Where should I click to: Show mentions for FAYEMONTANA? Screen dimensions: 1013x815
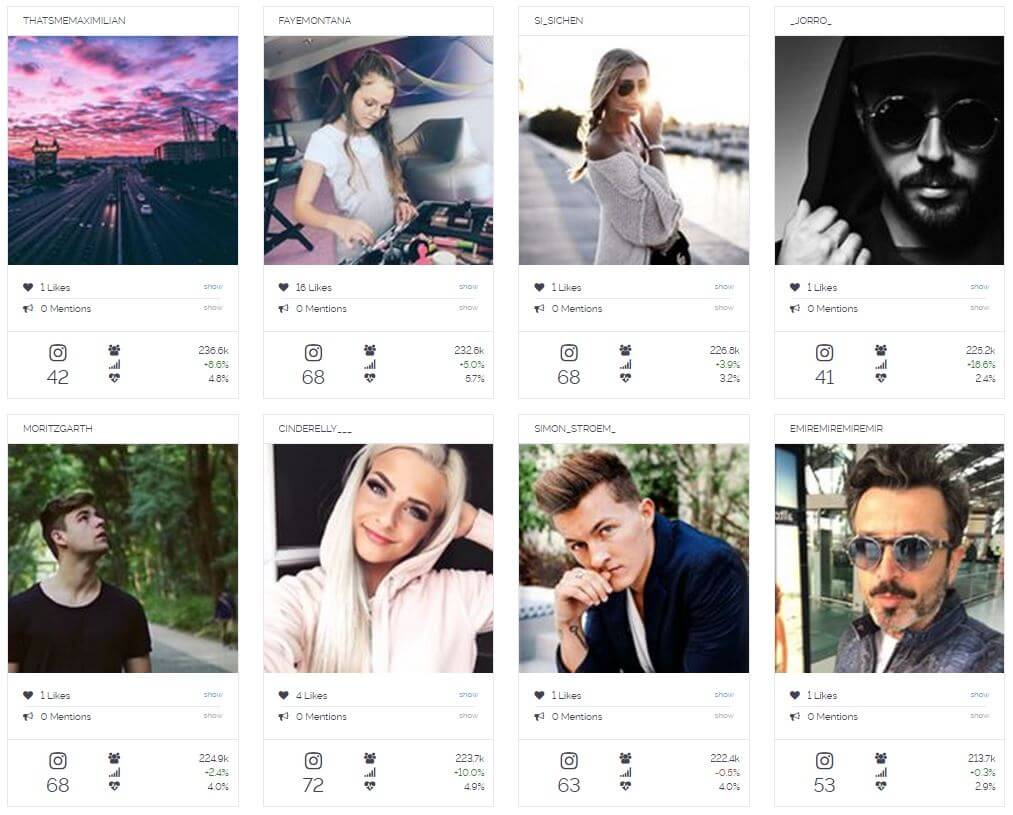468,308
